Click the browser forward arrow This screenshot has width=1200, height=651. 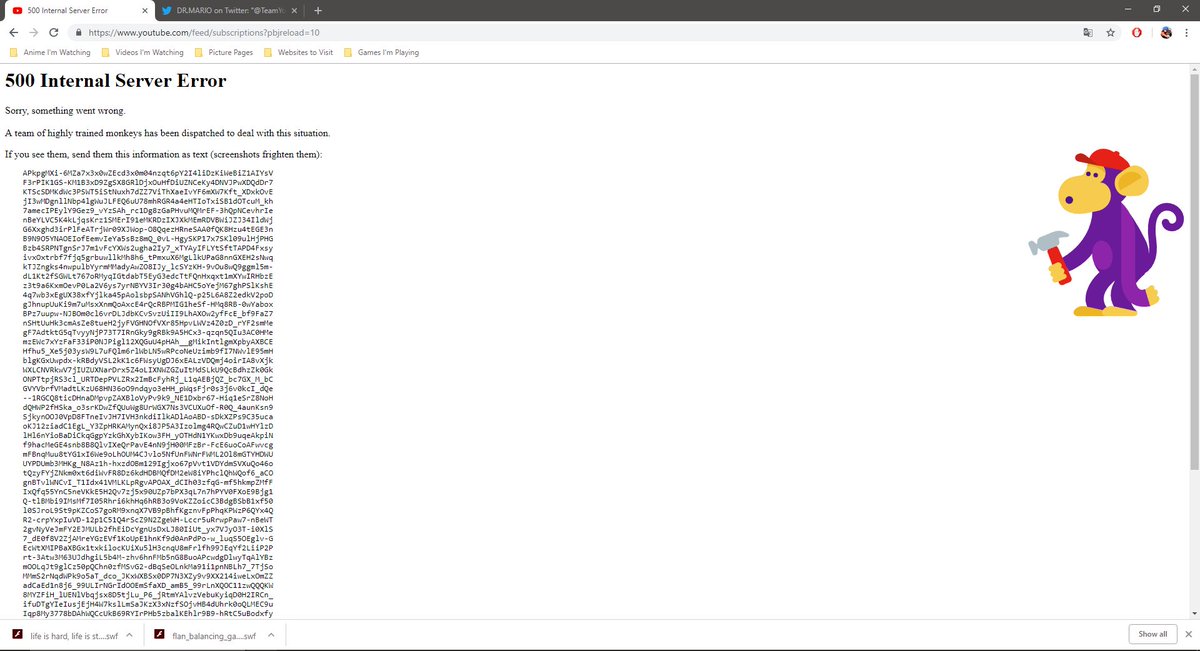36,32
